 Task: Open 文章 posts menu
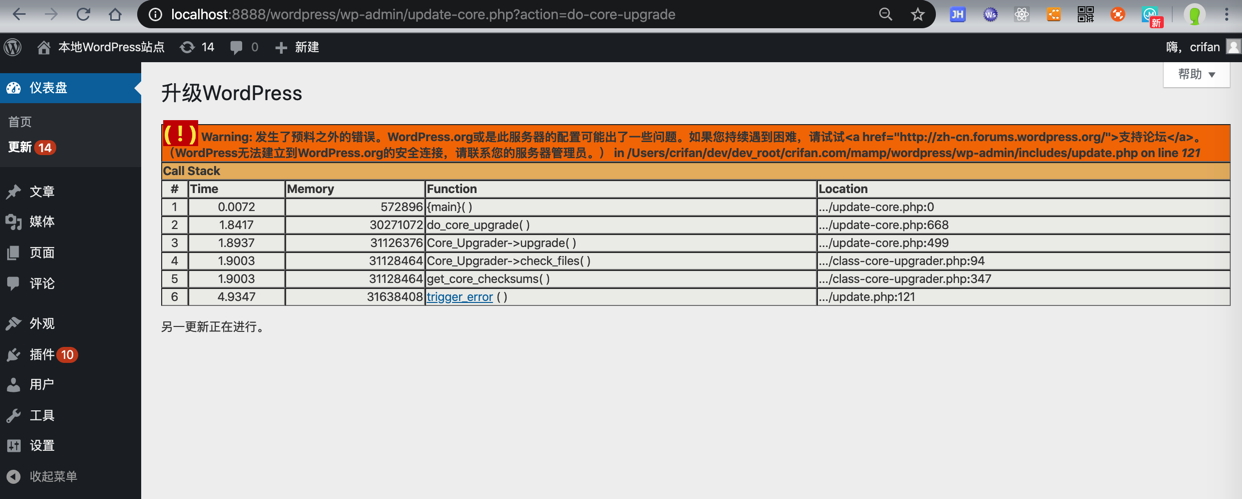[70, 192]
